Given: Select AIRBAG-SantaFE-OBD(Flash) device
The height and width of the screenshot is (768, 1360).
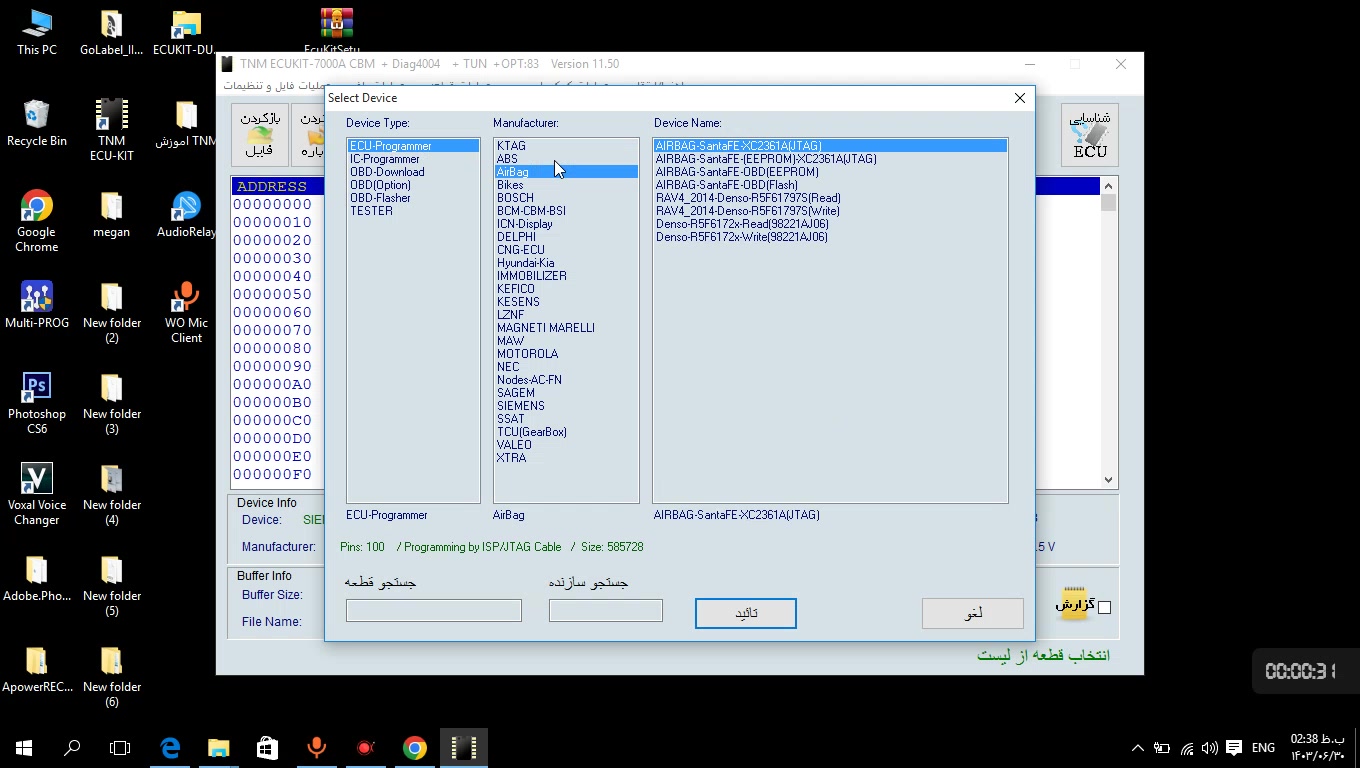Looking at the screenshot, I should [830, 185].
